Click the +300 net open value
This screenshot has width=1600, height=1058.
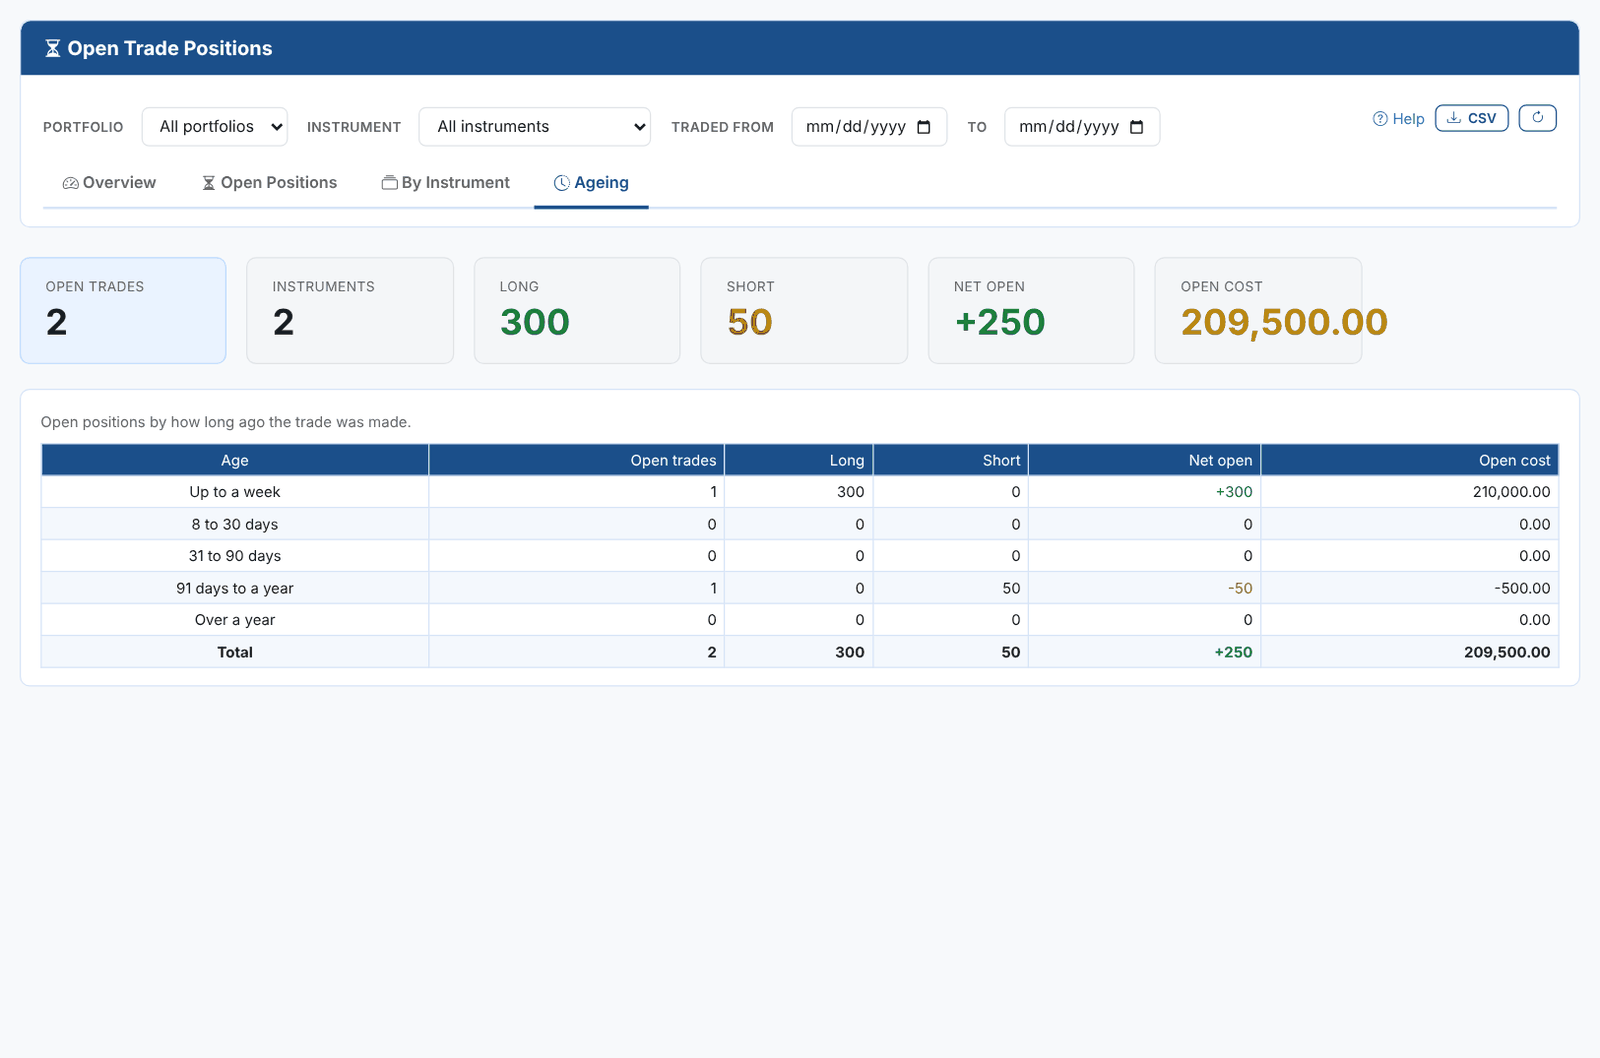(x=1234, y=492)
